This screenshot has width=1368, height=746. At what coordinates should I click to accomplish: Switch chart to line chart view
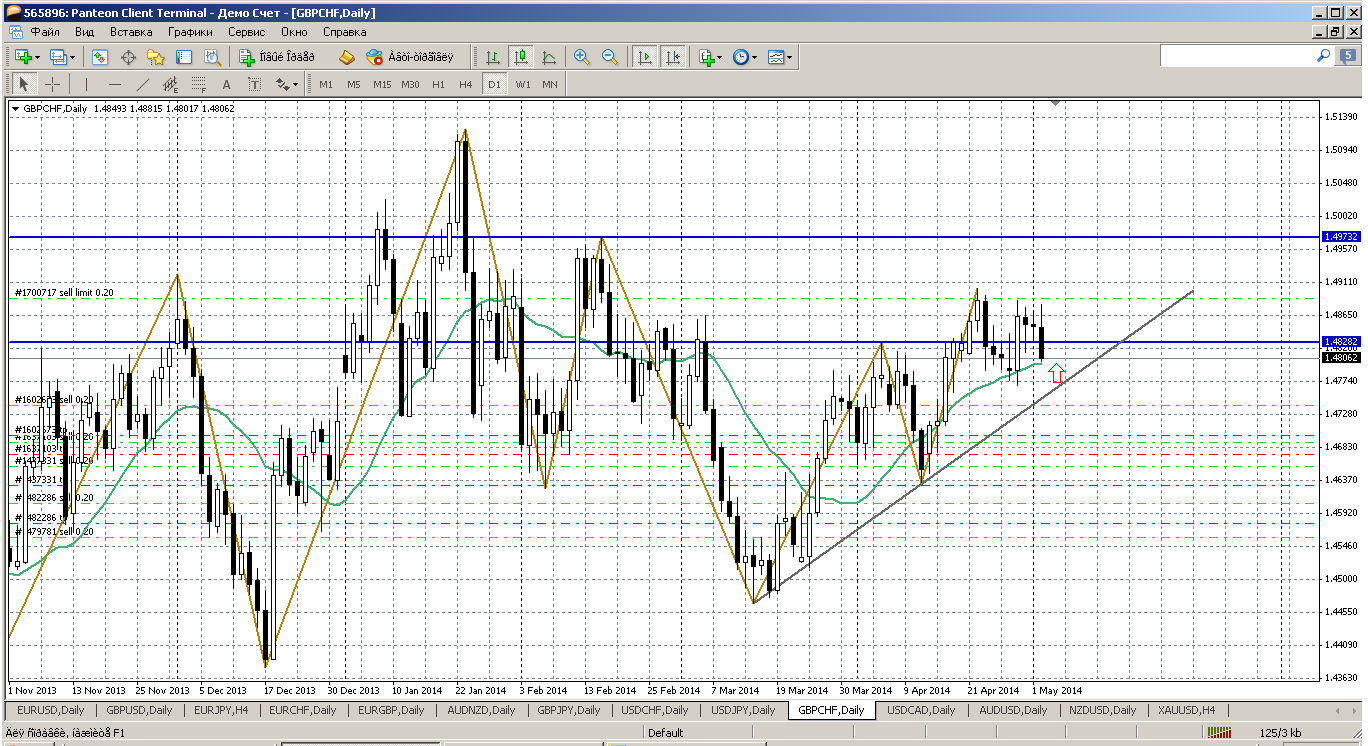(x=549, y=58)
